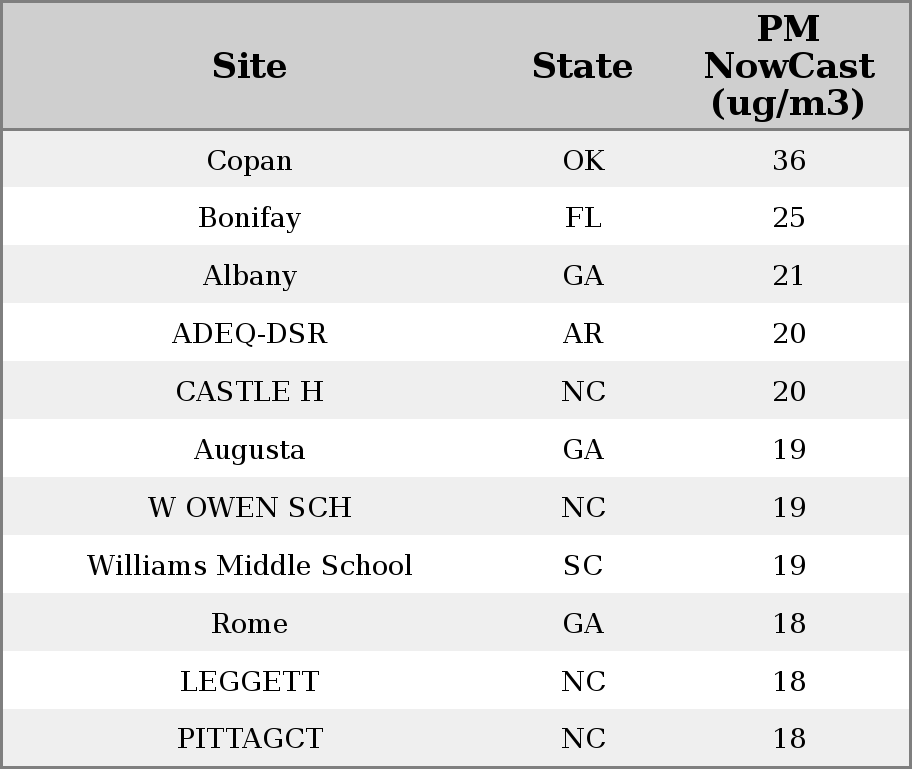
Task: Click the Albany site name
Action: click(x=249, y=276)
